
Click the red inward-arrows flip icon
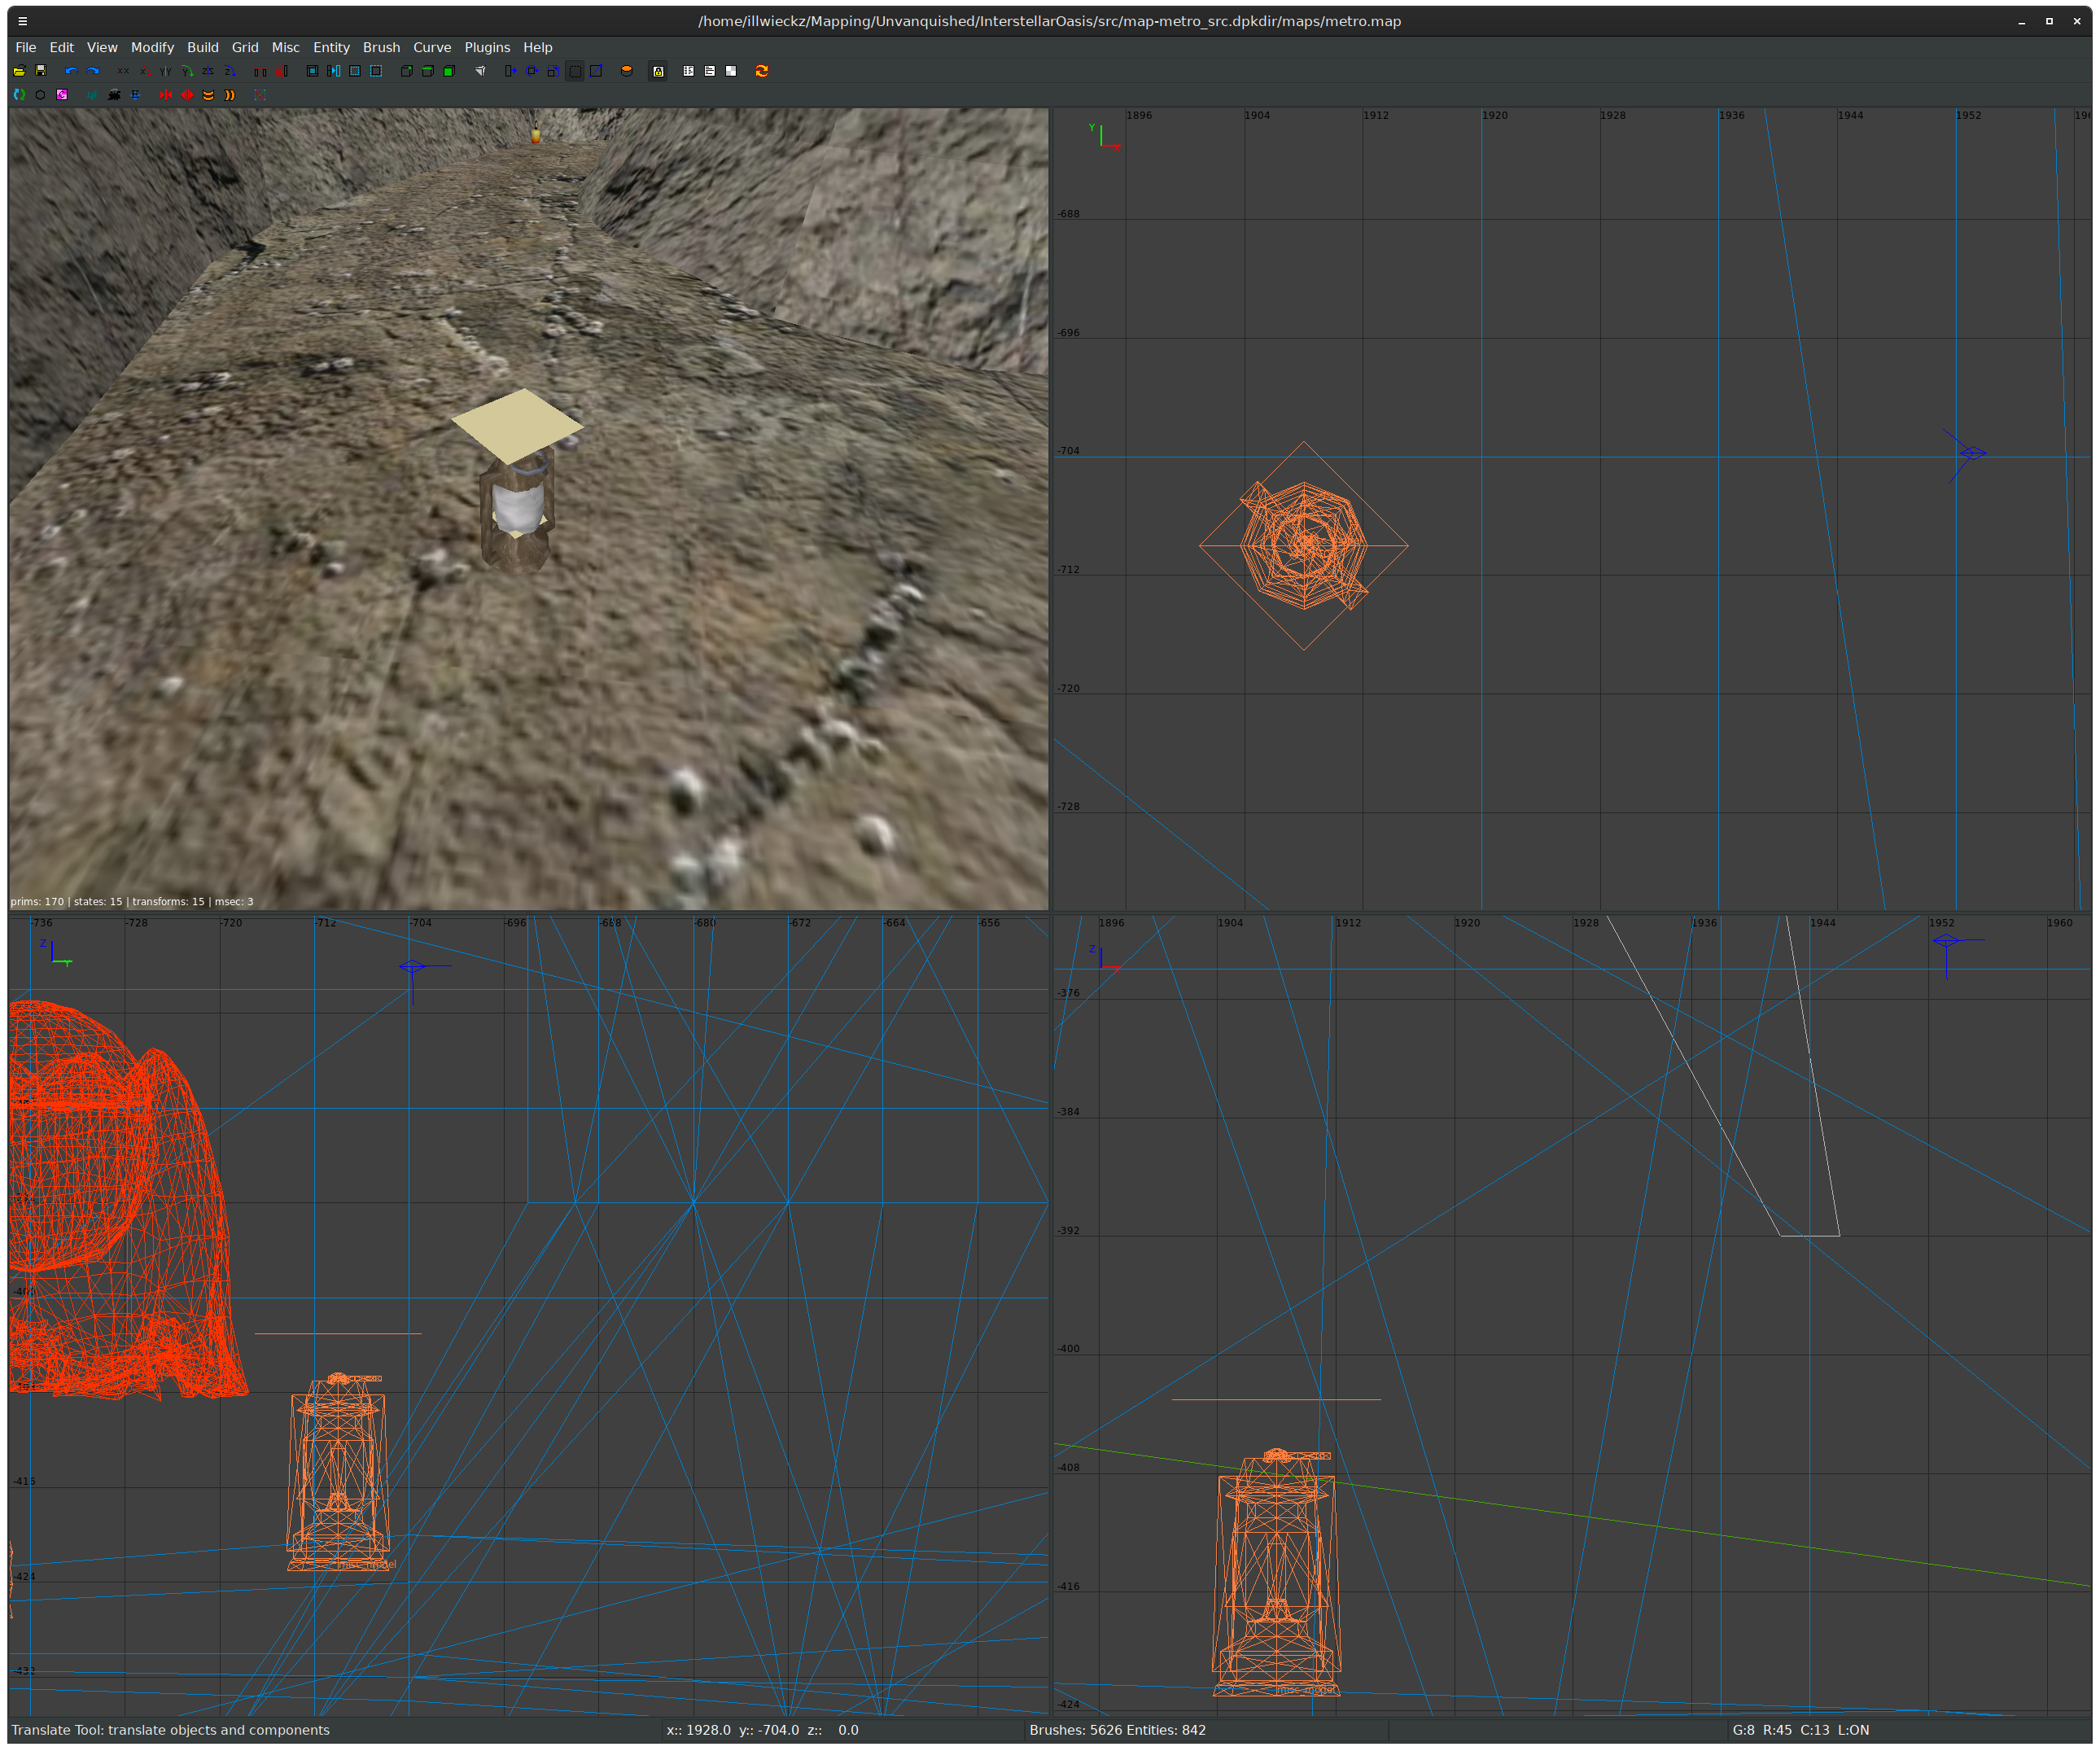(166, 95)
